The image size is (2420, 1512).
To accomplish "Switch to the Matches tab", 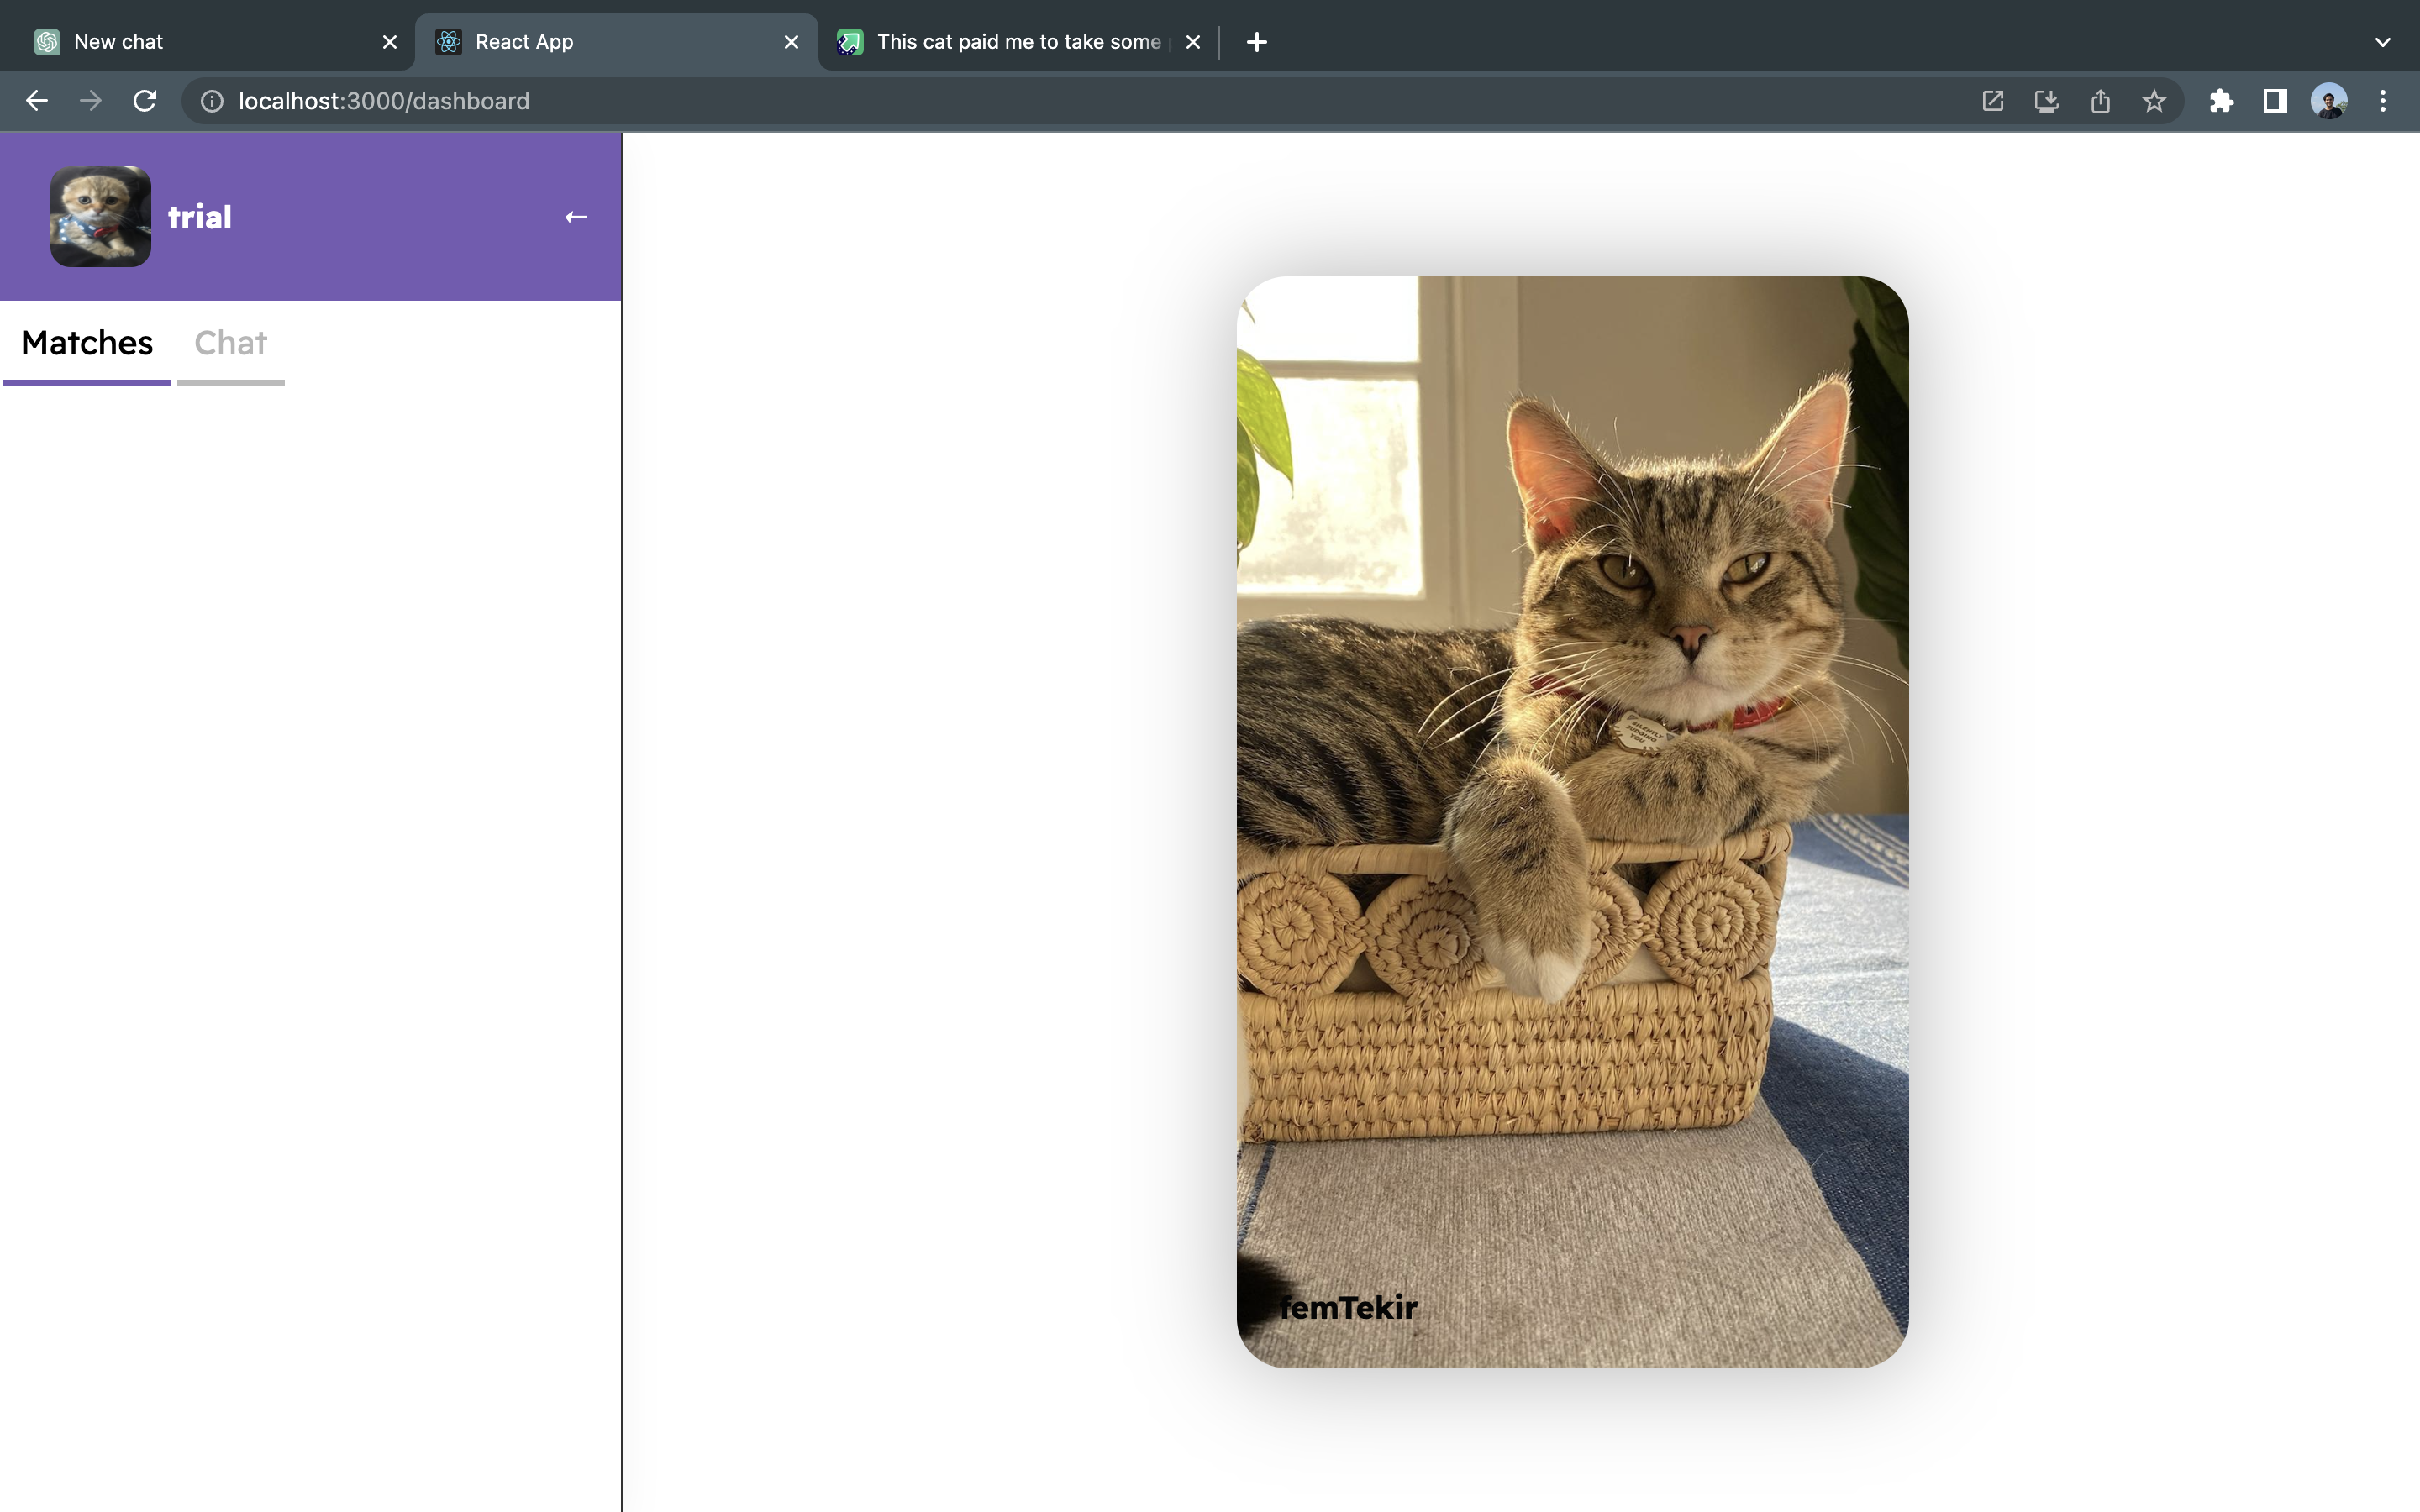I will coord(87,343).
